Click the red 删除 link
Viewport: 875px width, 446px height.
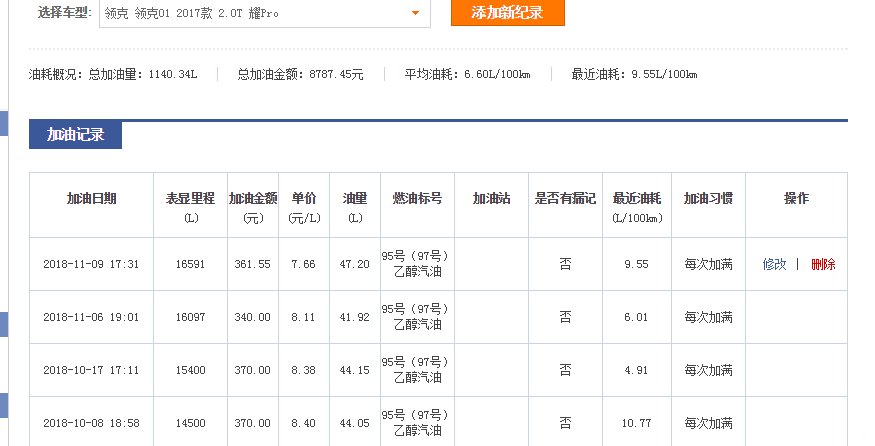tap(823, 264)
